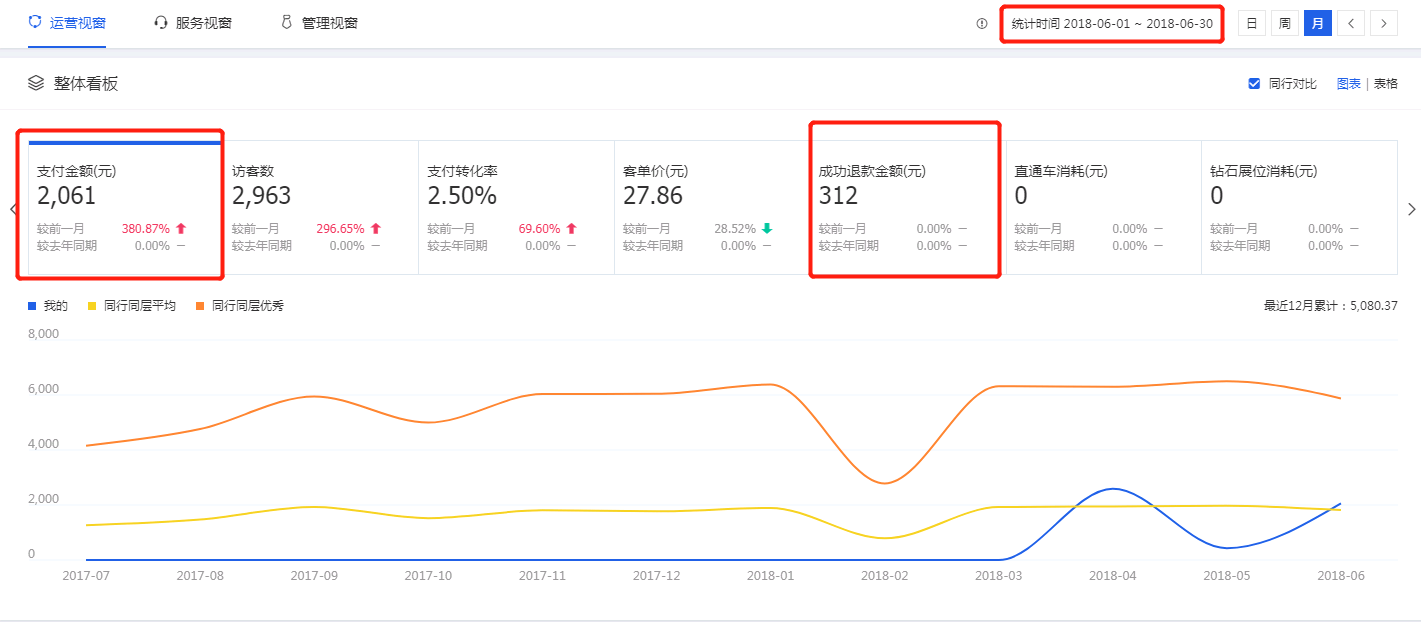Go to previous period with left chevron

pyautogui.click(x=1351, y=23)
